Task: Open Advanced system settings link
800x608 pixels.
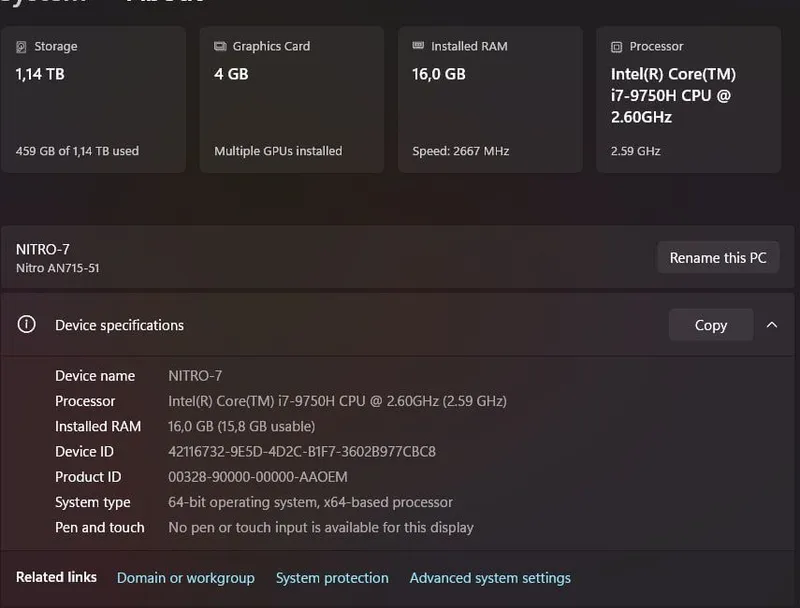Action: [490, 578]
